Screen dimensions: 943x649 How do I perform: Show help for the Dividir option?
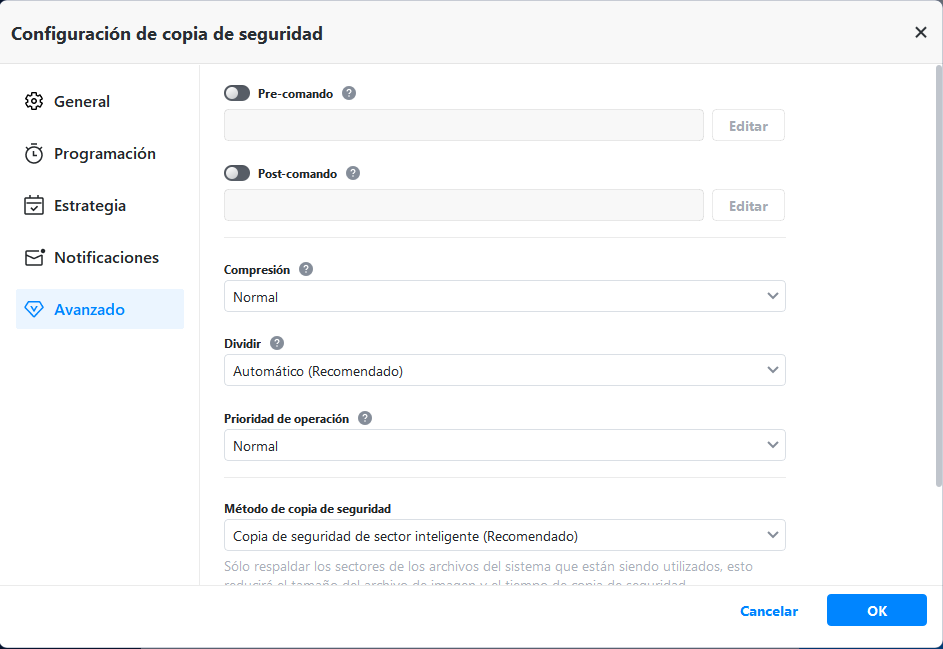[x=277, y=343]
